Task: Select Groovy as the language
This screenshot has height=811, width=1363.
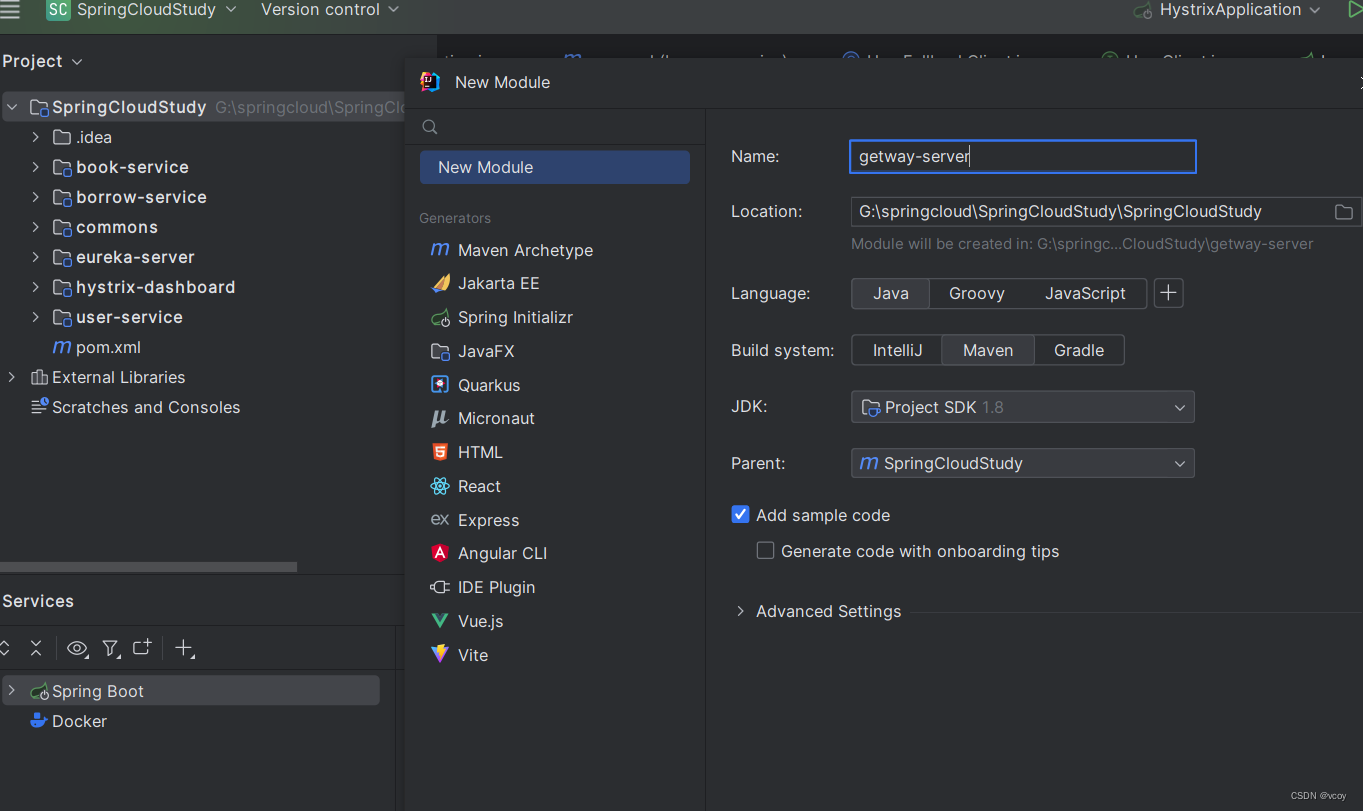Action: click(x=977, y=293)
